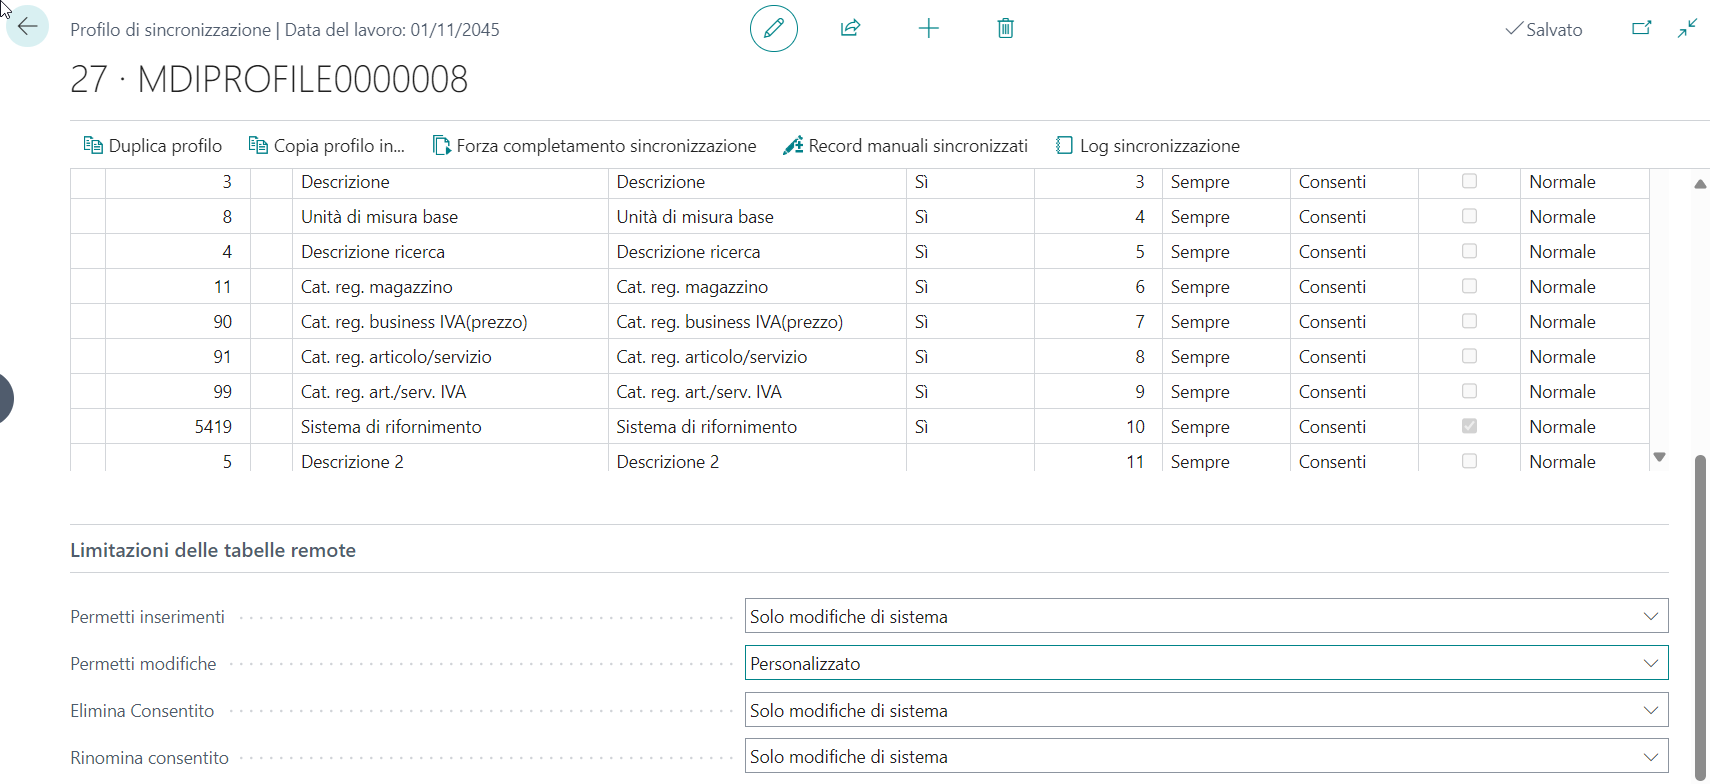Image resolution: width=1717 pixels, height=784 pixels.
Task: Toggle checkbox in Cat. reg. magazzino row
Action: coord(1469,286)
